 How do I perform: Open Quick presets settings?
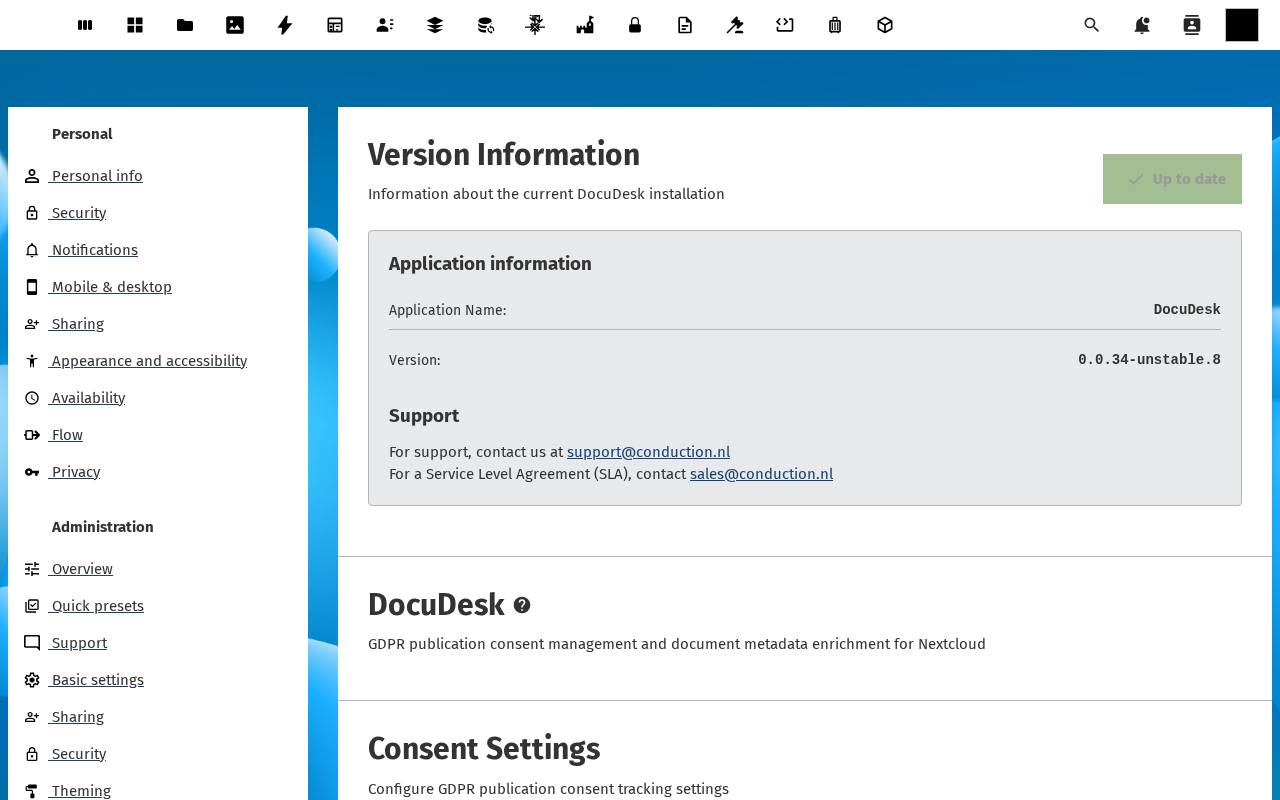click(97, 606)
